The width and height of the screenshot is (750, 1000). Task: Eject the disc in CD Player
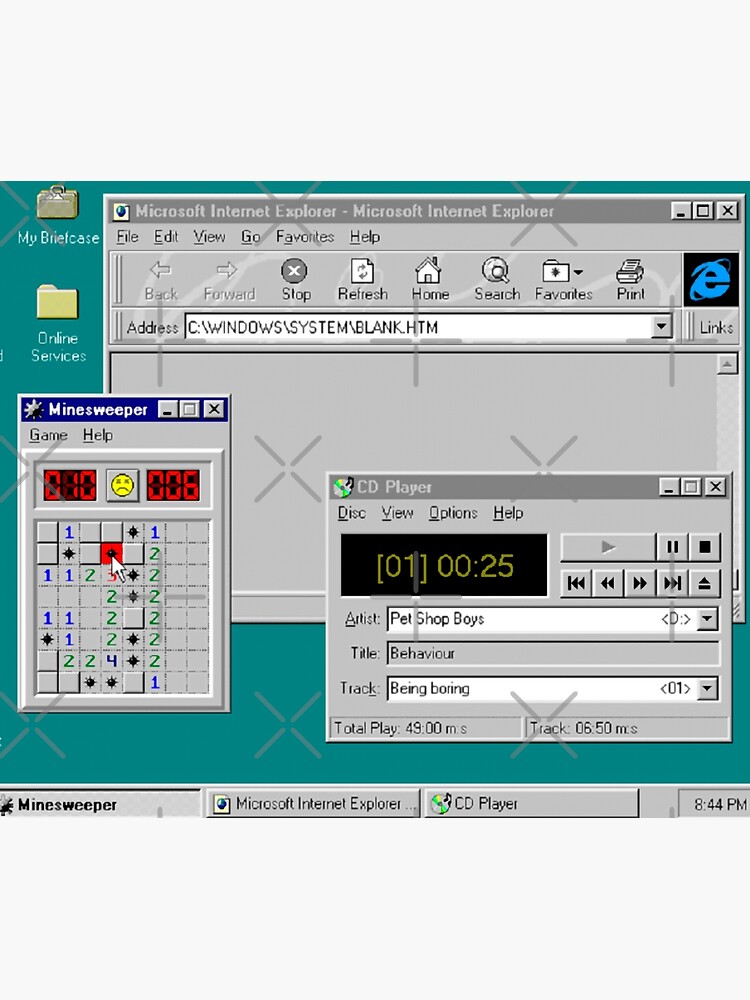tap(705, 583)
